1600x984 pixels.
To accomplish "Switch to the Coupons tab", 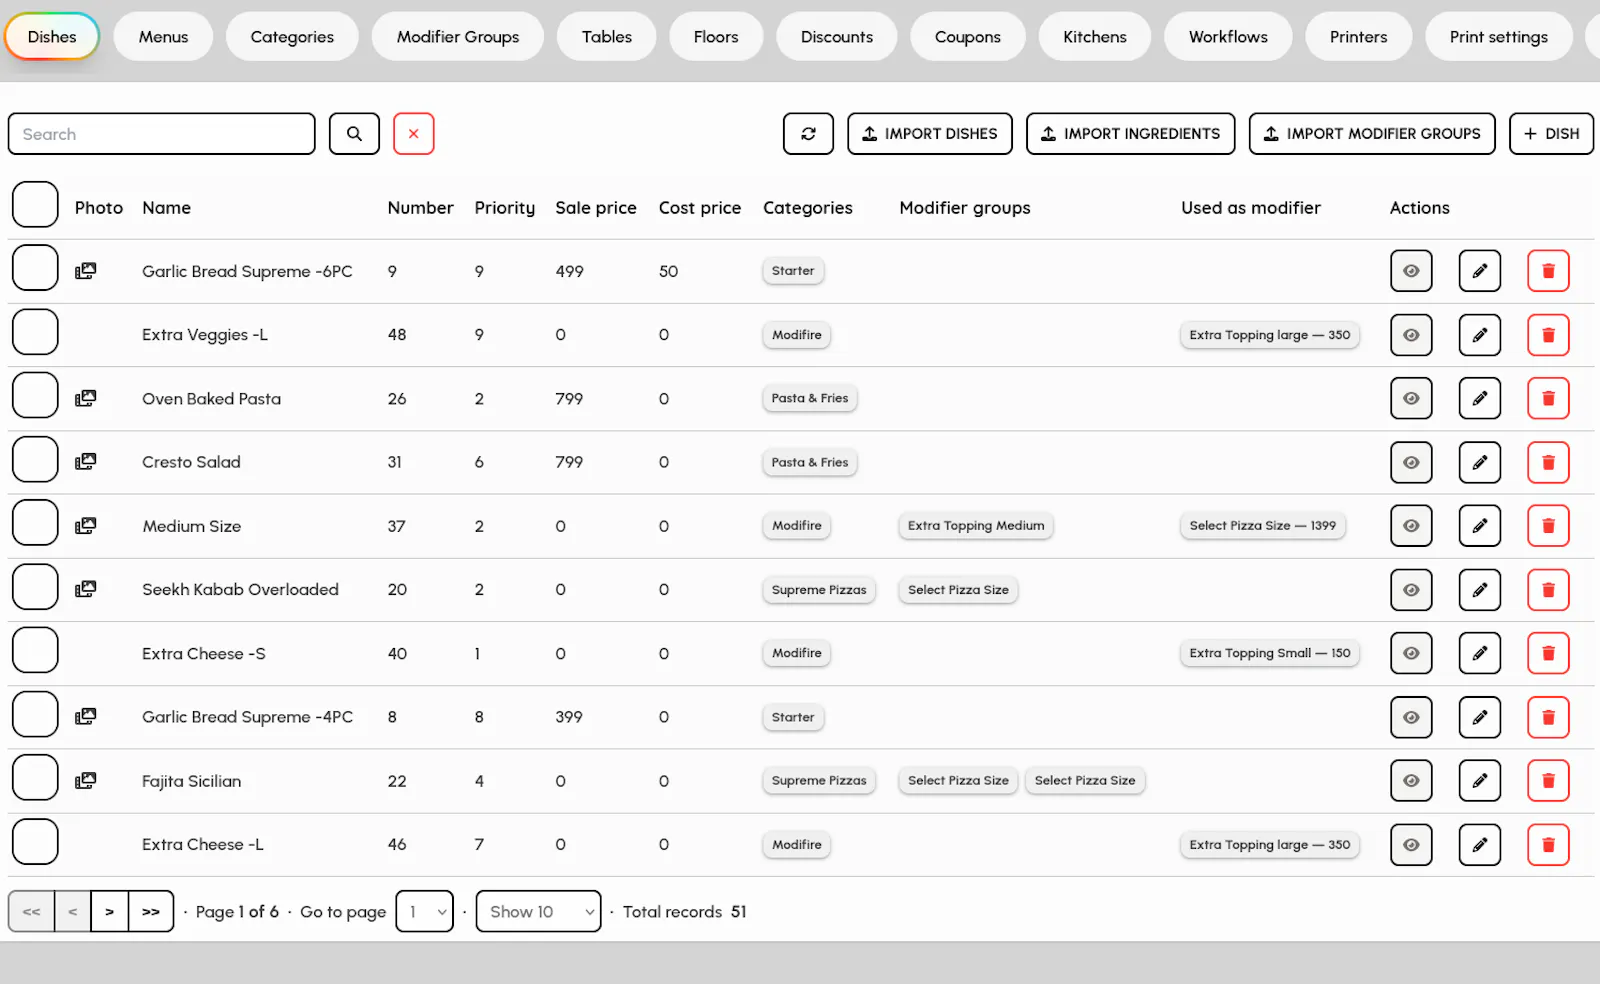I will tap(968, 37).
